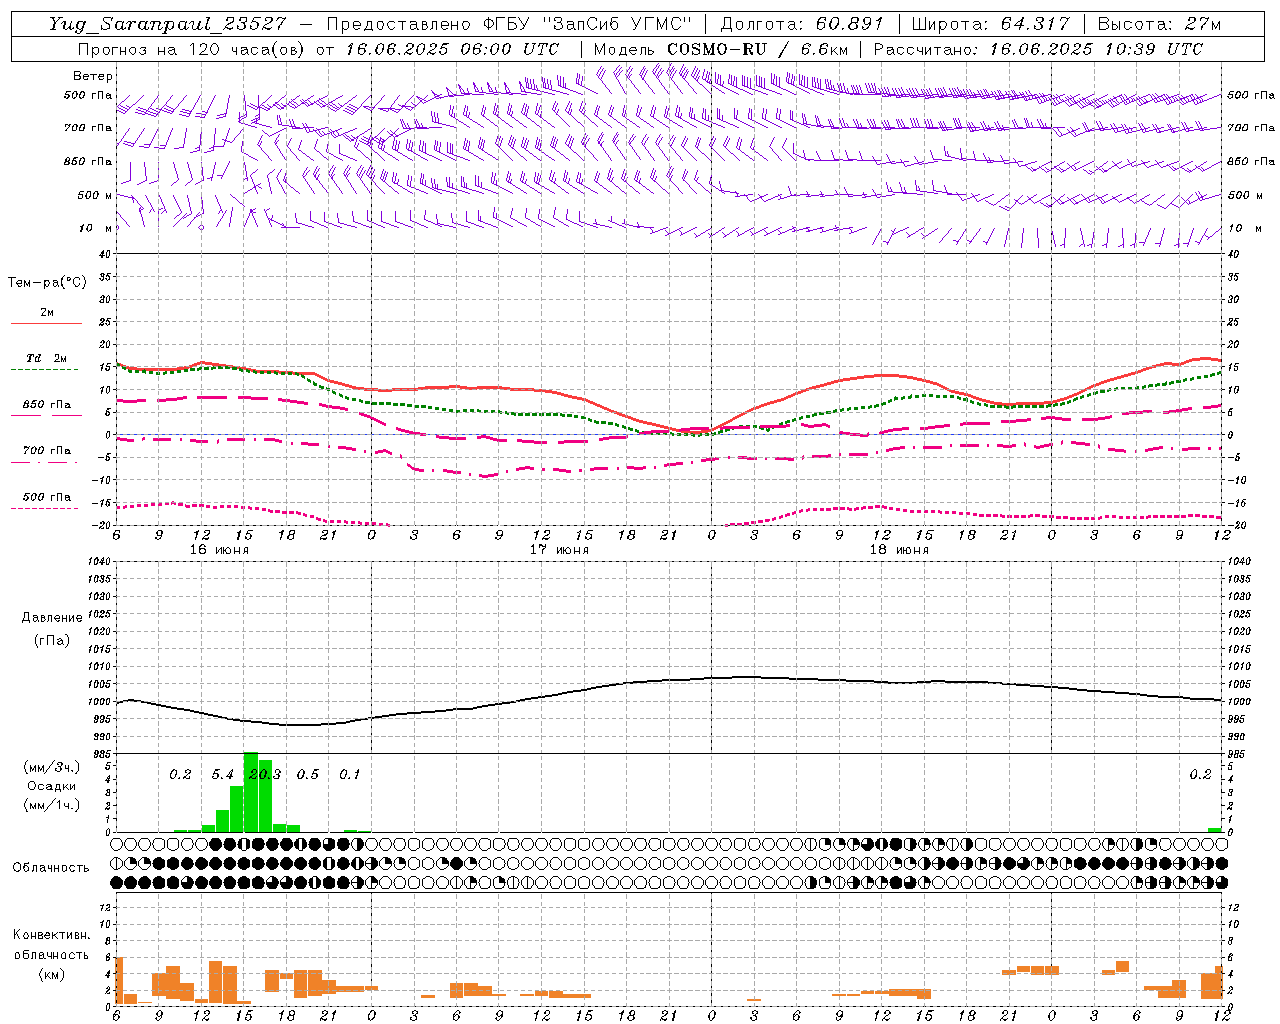Select the Тем-ра(°C) axis title
The height and width of the screenshot is (1024, 1280).
point(47,283)
